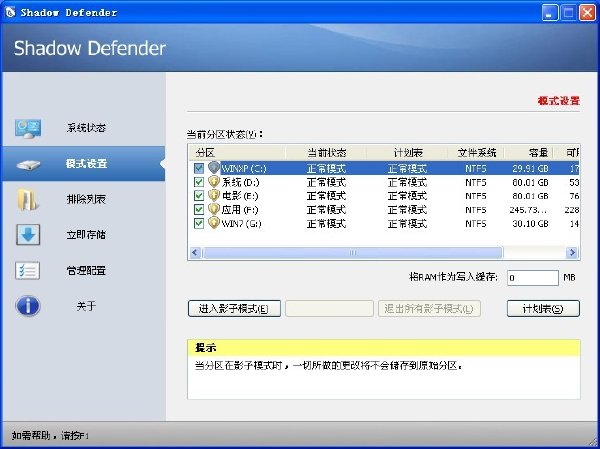Select the 电影 (E:) partition row

[384, 196]
